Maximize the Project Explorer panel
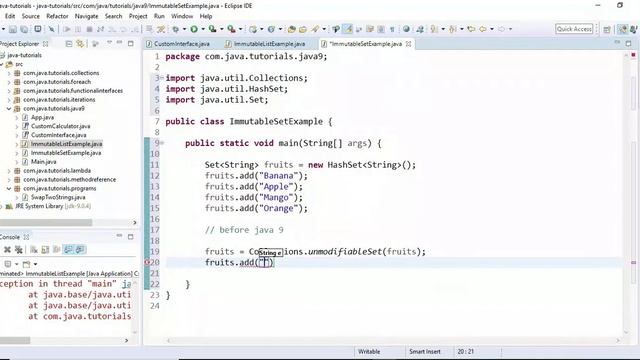This screenshot has width=640, height=360. [x=131, y=43]
